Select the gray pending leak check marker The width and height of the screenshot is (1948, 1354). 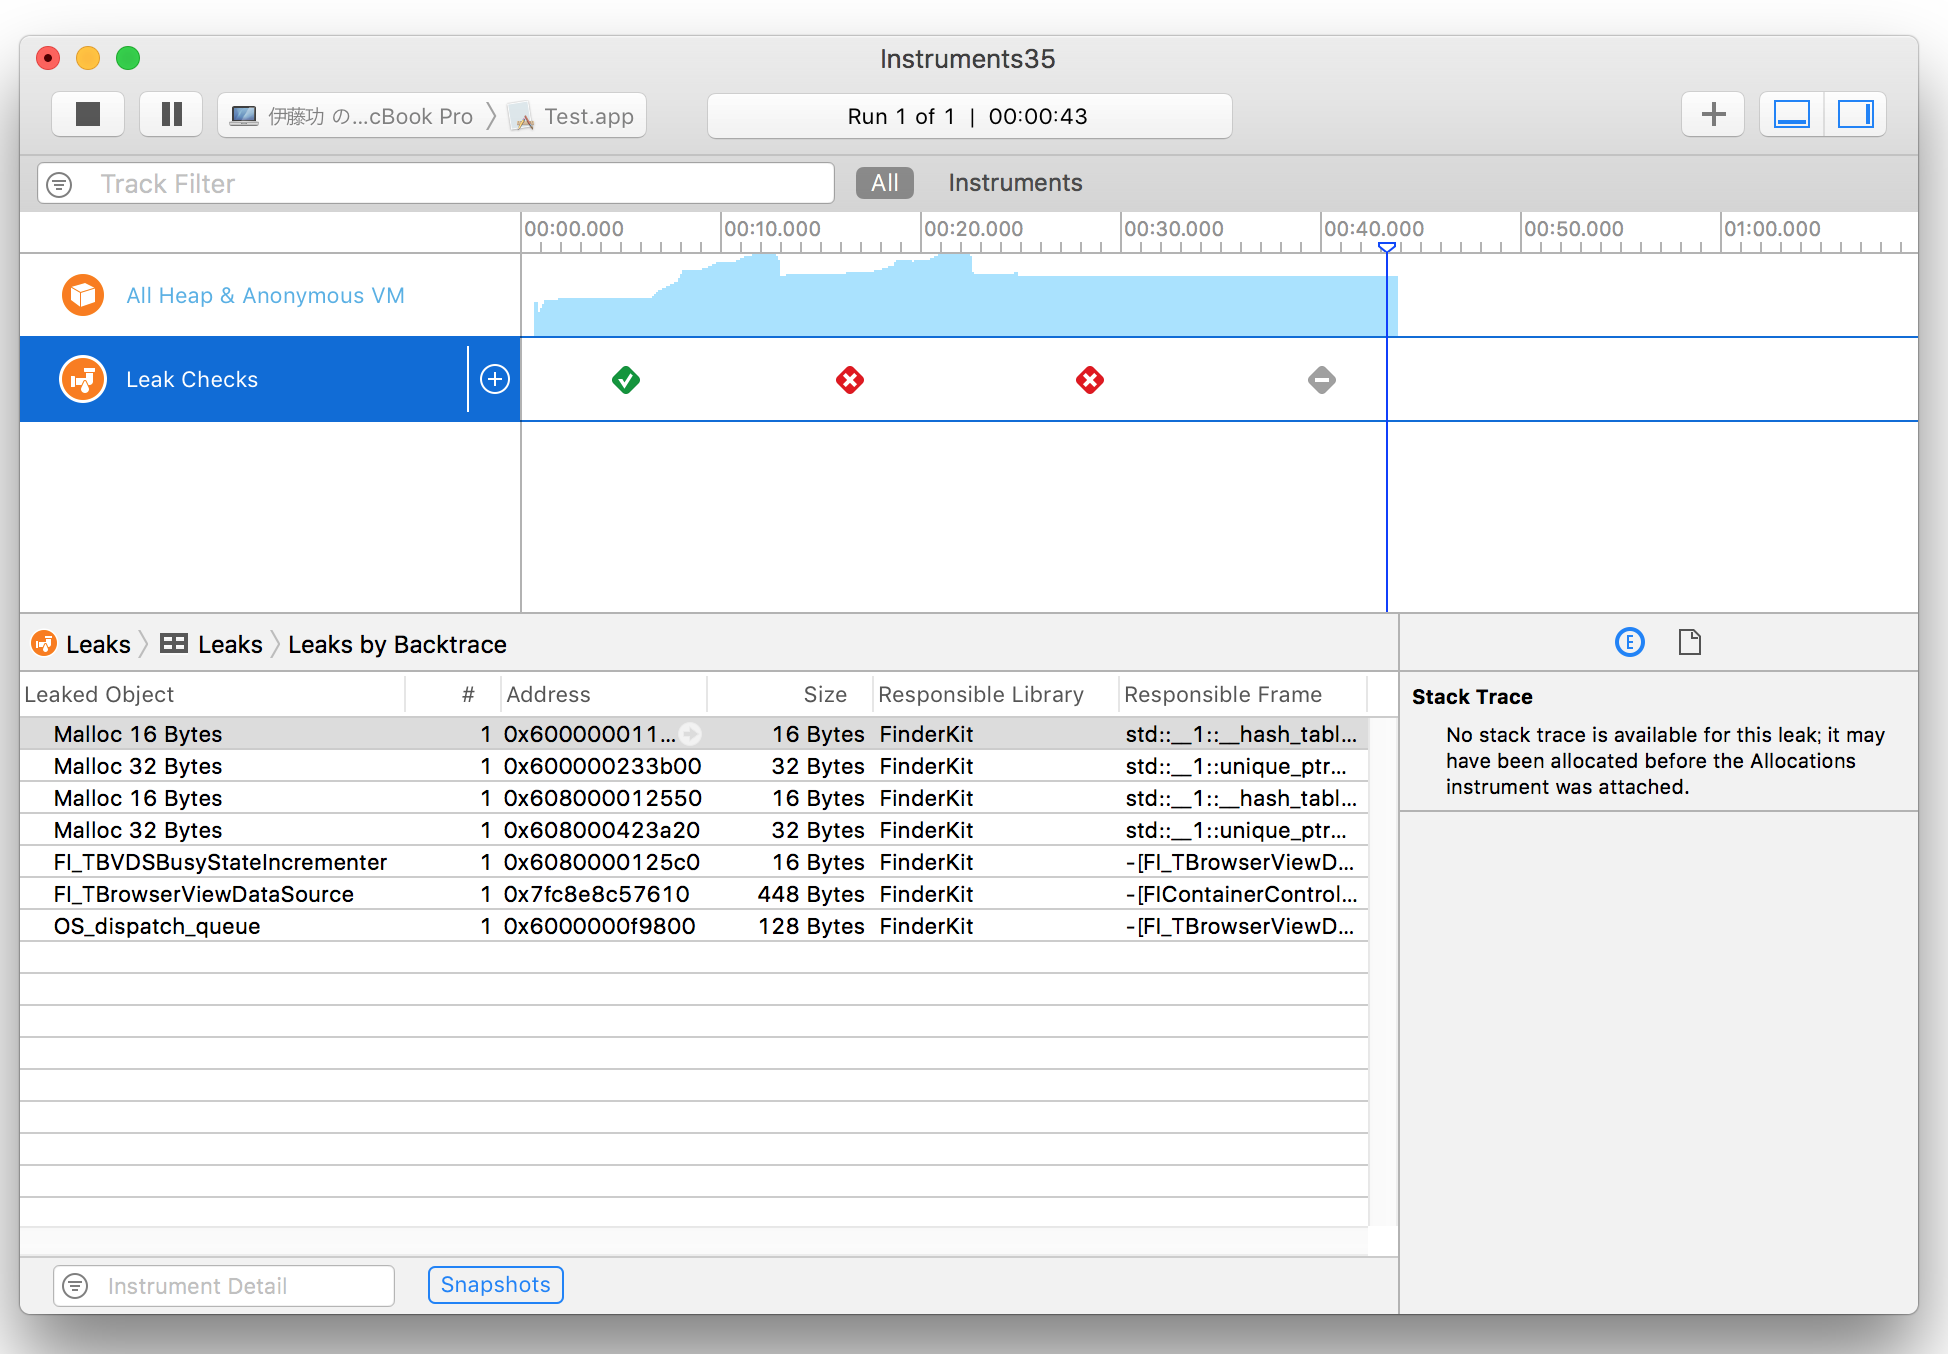click(1322, 380)
